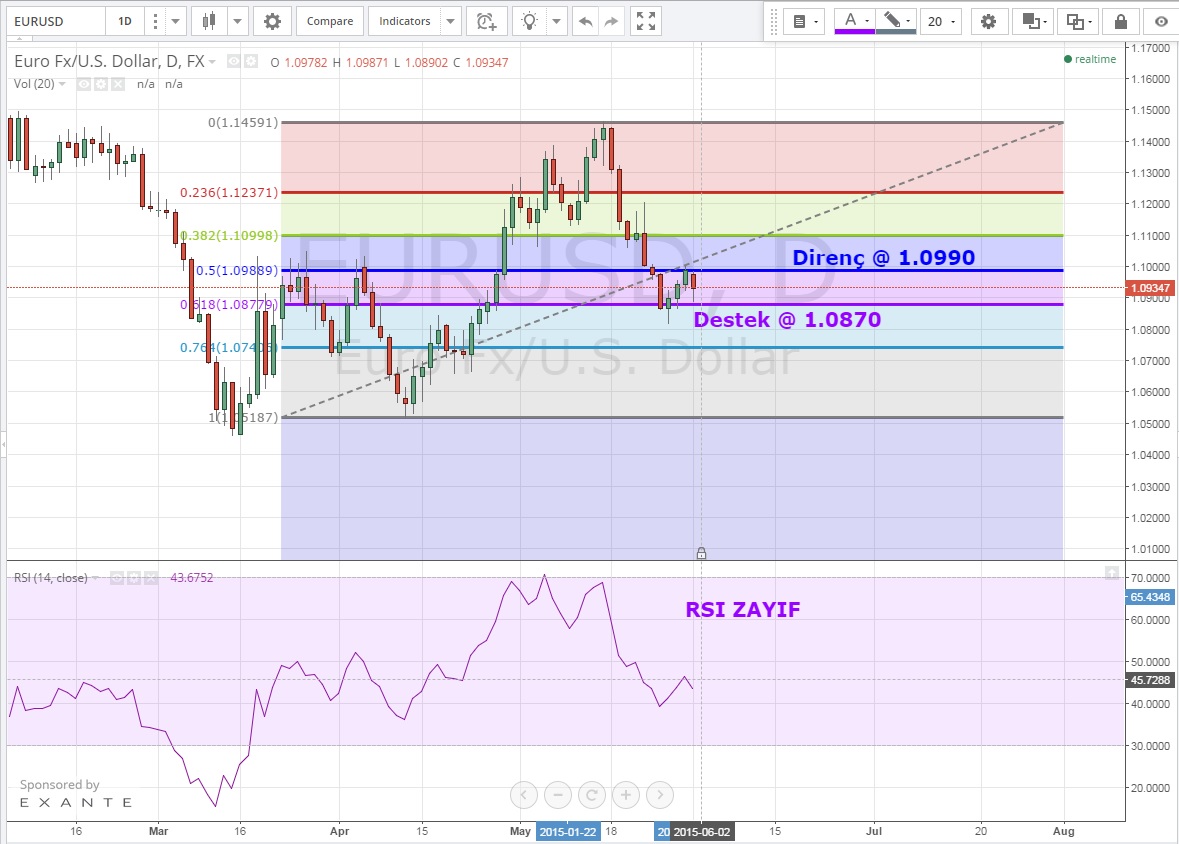Viewport: 1179px width, 844px height.
Task: Click the candlestick chart style icon
Action: tap(208, 21)
